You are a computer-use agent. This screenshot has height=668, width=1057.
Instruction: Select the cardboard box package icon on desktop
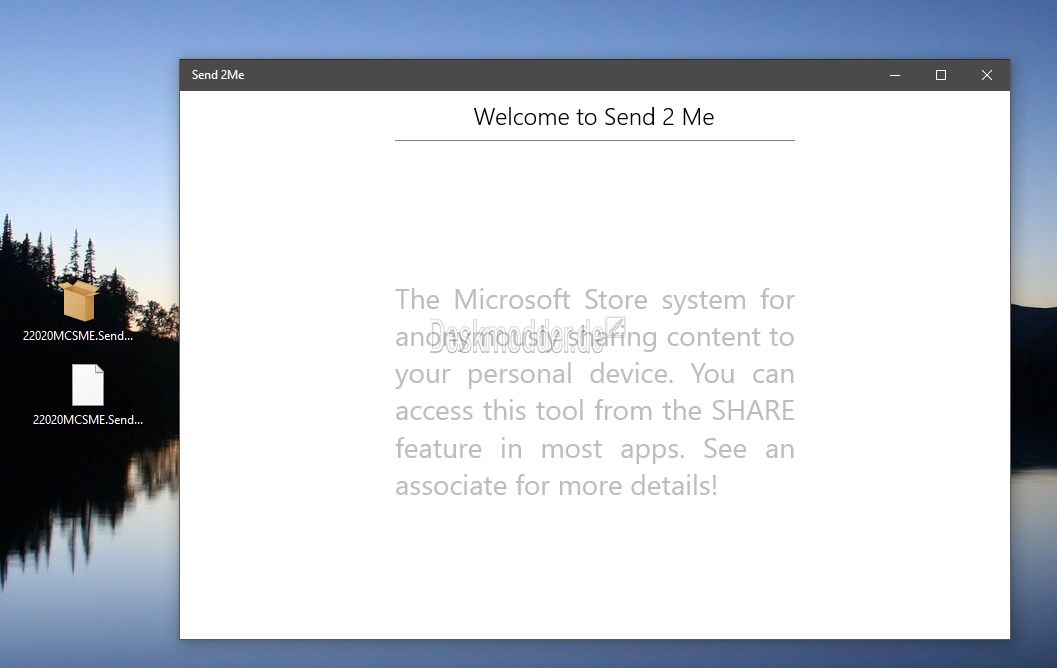pos(79,301)
